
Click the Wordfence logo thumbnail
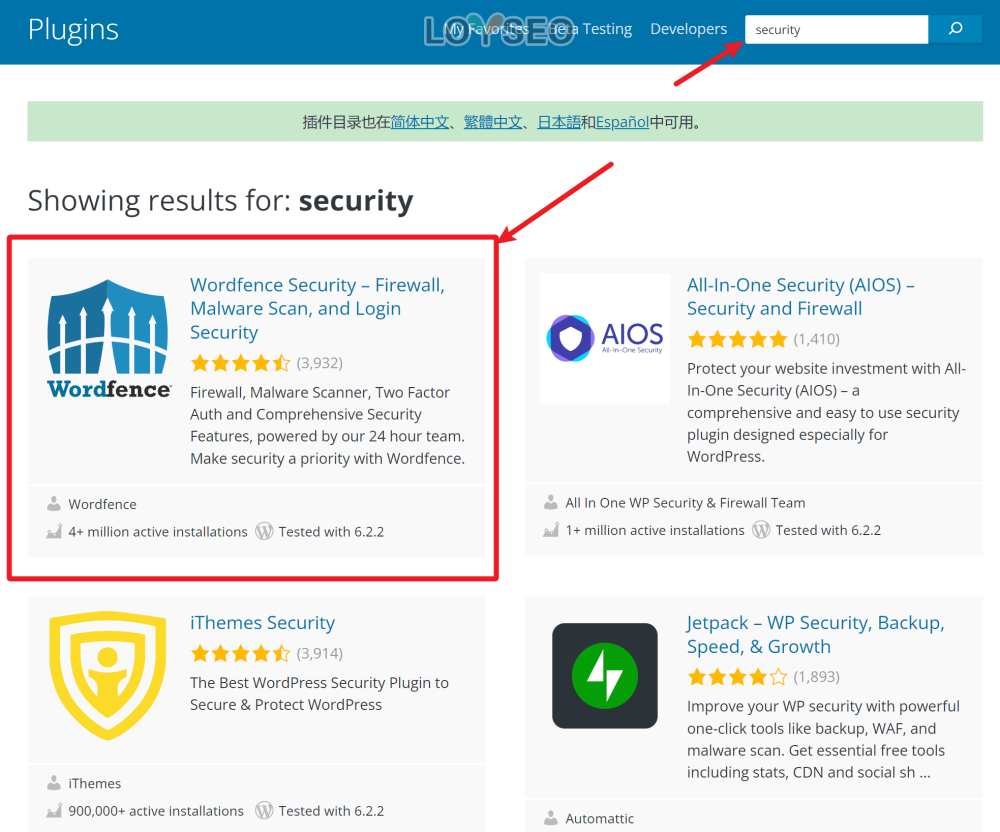coord(108,339)
